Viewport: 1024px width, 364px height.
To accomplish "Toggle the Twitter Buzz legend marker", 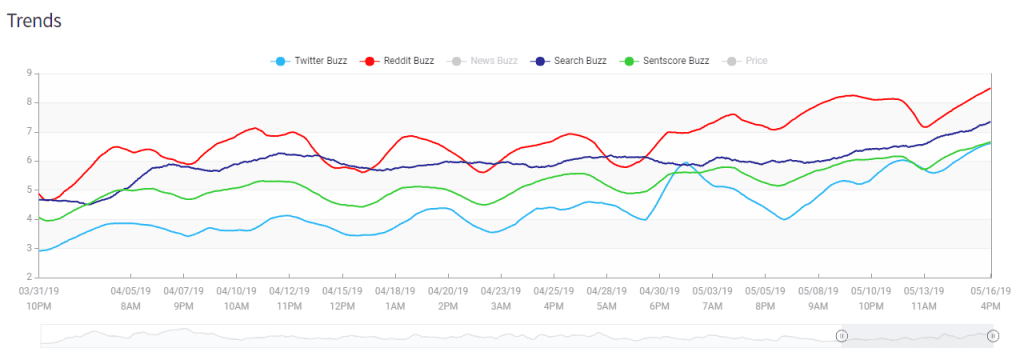I will [280, 61].
